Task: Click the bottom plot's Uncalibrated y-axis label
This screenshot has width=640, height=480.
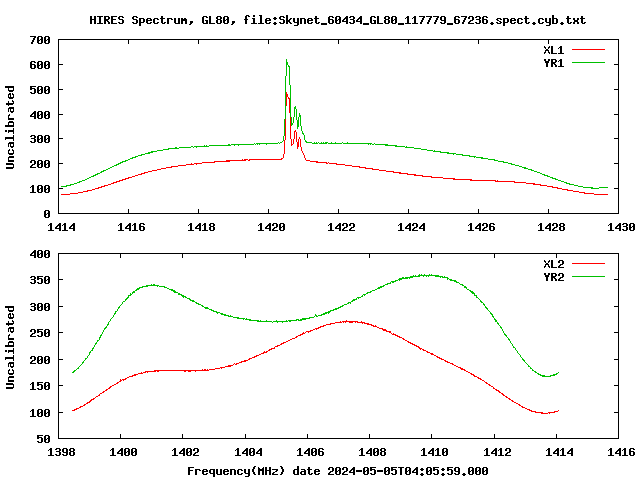Action: (10, 347)
